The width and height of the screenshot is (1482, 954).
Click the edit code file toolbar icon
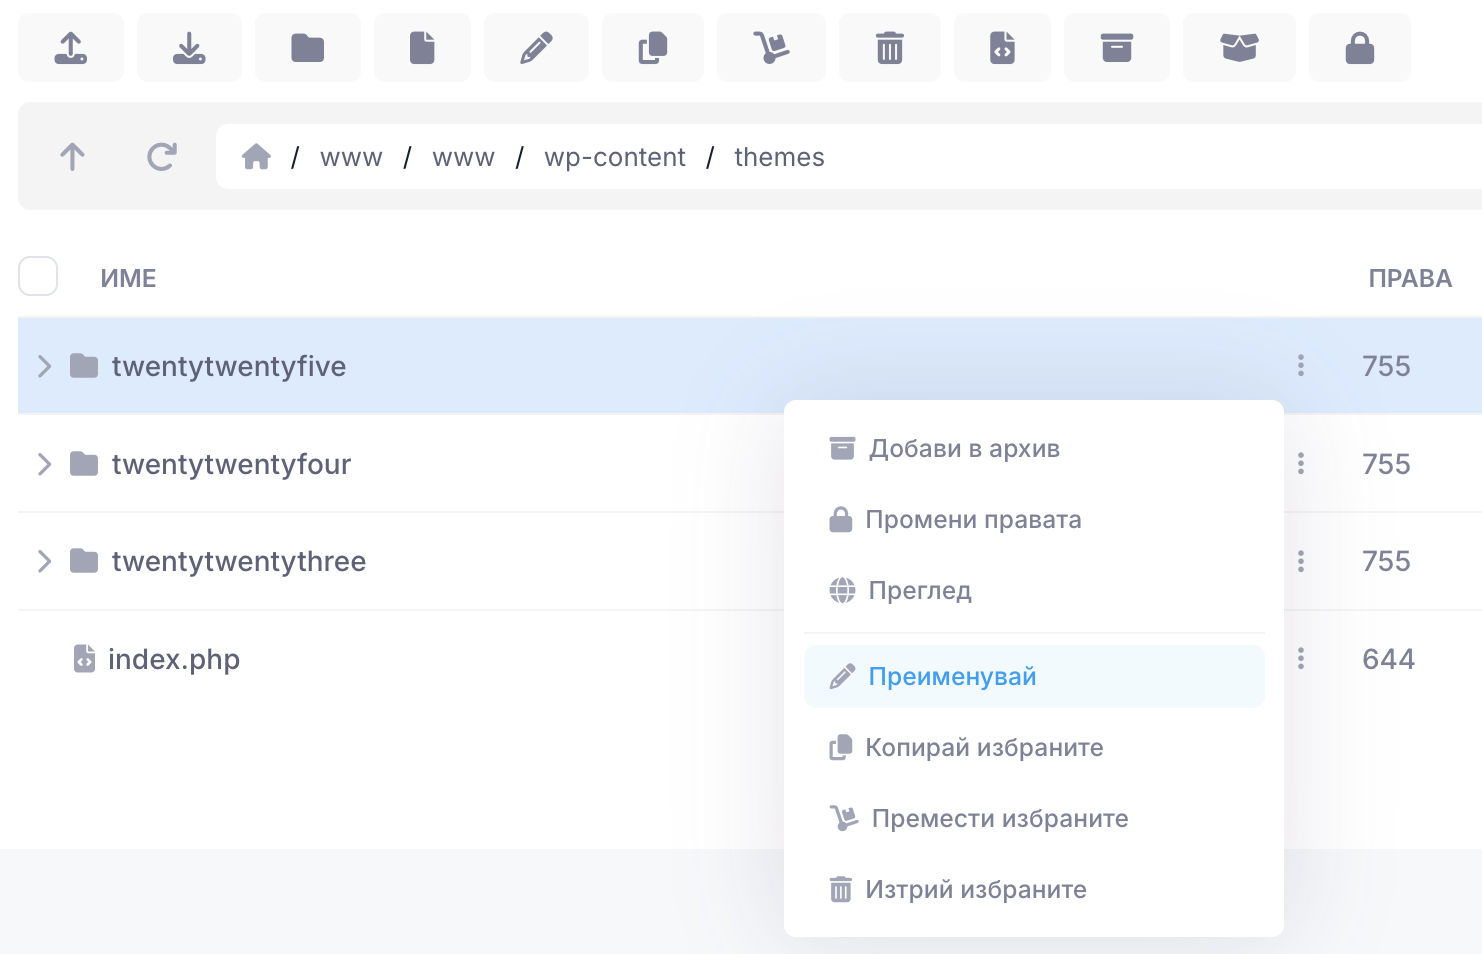click(x=1002, y=48)
